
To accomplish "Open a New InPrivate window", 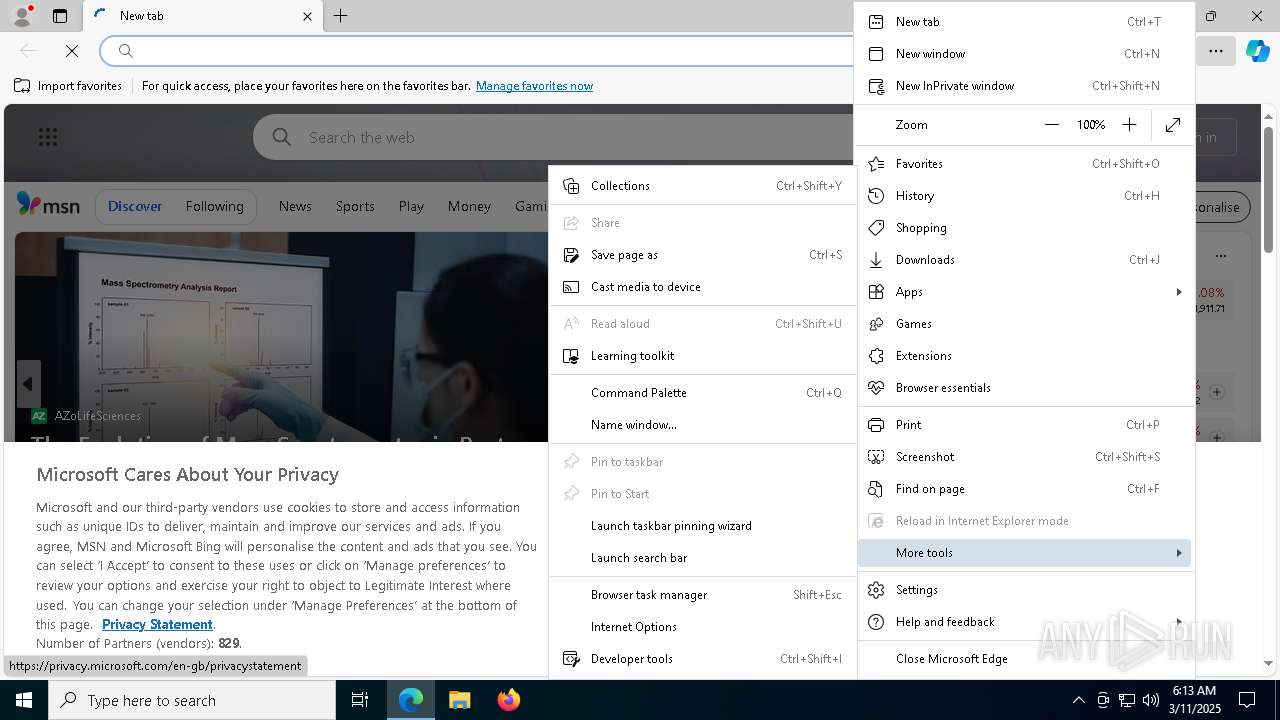I will (x=1024, y=86).
